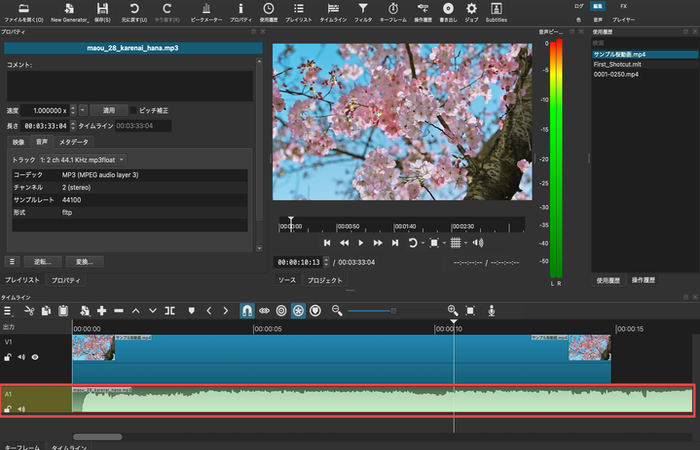The width and height of the screenshot is (700, 450).
Task: Open the audio track (トラック) dropdown
Action: click(x=83, y=159)
